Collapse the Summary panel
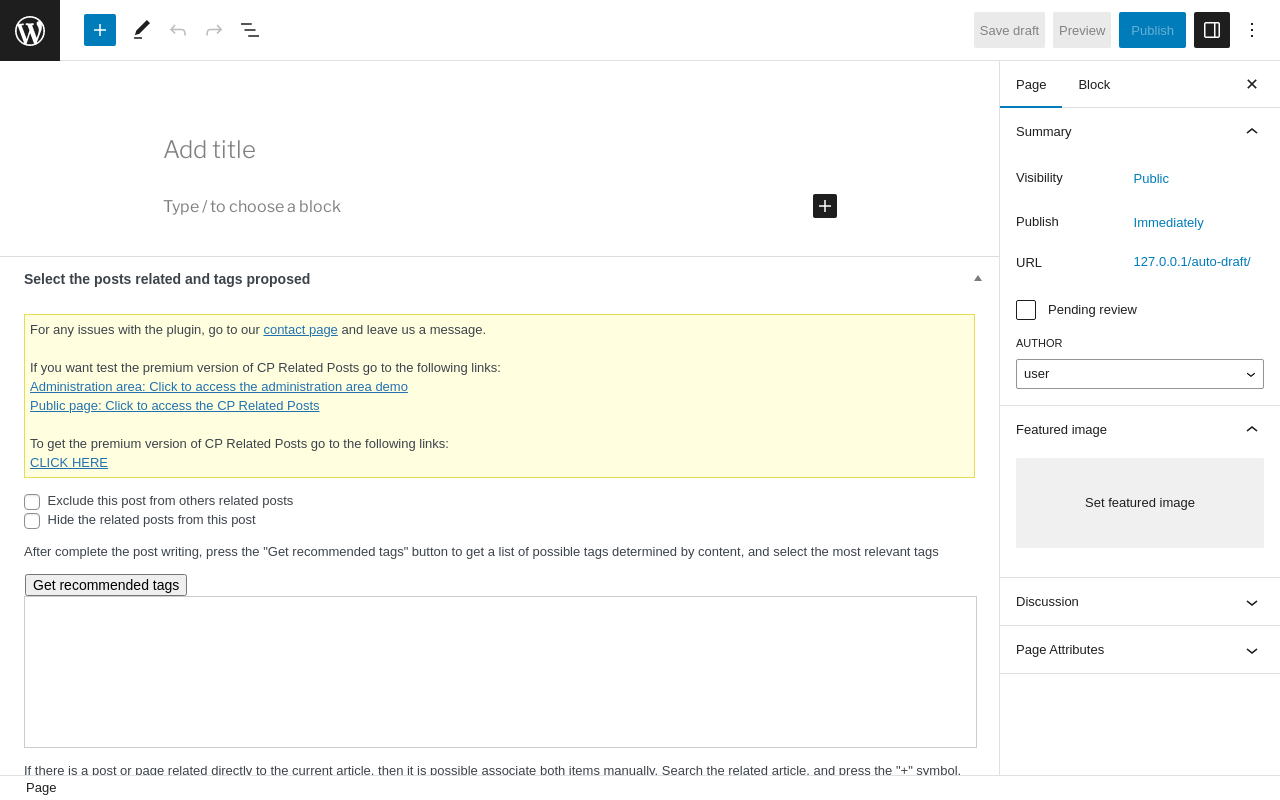Screen dimensions: 1280x800 click(x=1140, y=131)
